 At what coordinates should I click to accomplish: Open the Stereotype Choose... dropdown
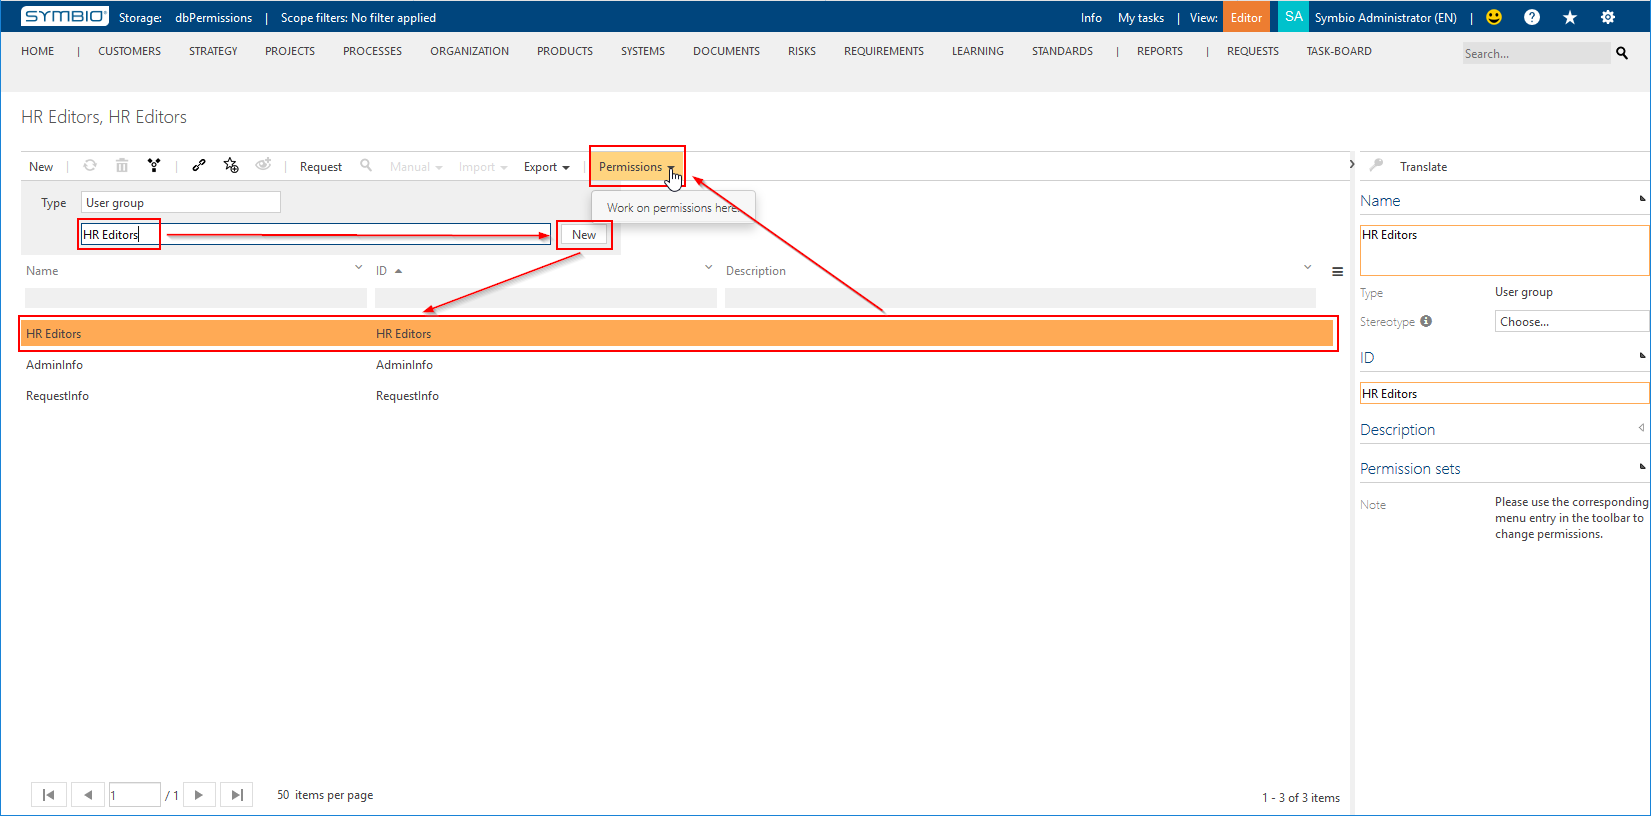click(x=1572, y=321)
